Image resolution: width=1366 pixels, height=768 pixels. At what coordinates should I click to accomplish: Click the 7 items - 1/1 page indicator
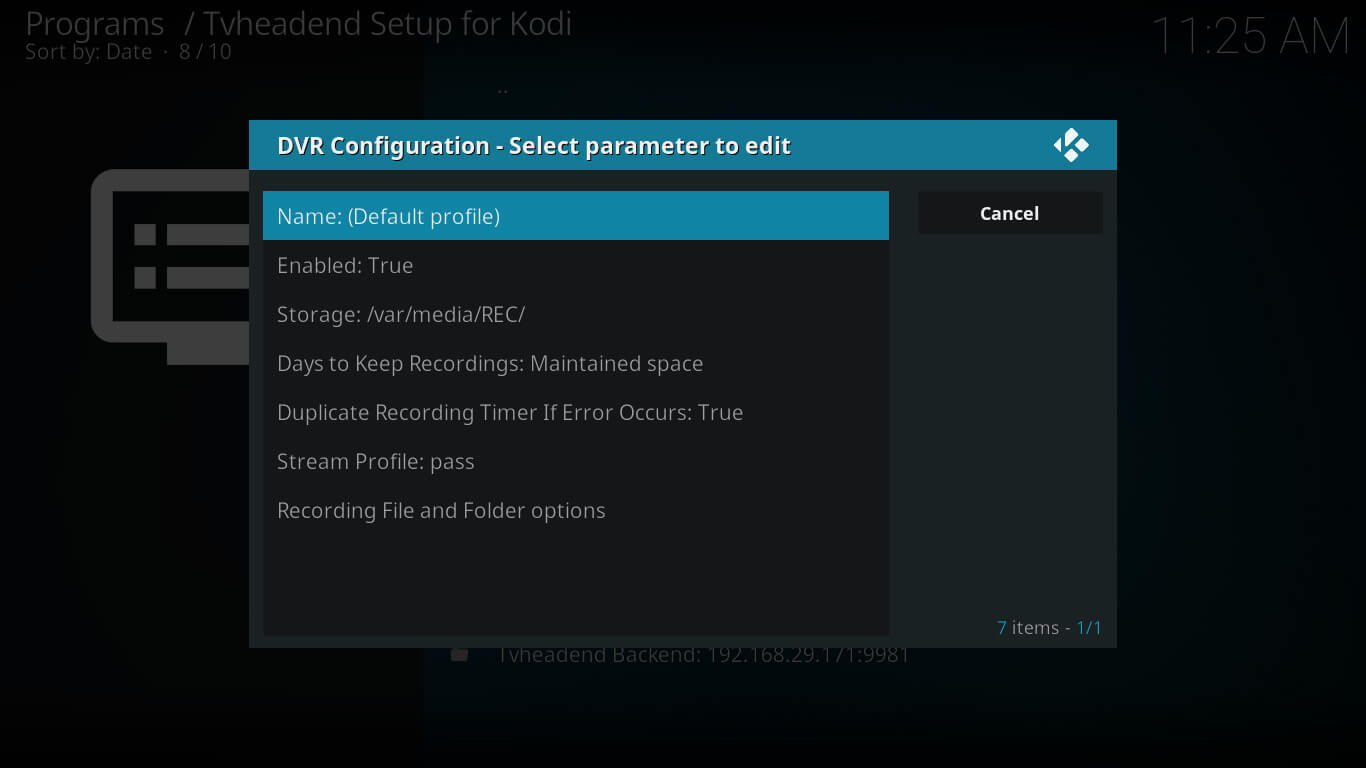point(1049,628)
